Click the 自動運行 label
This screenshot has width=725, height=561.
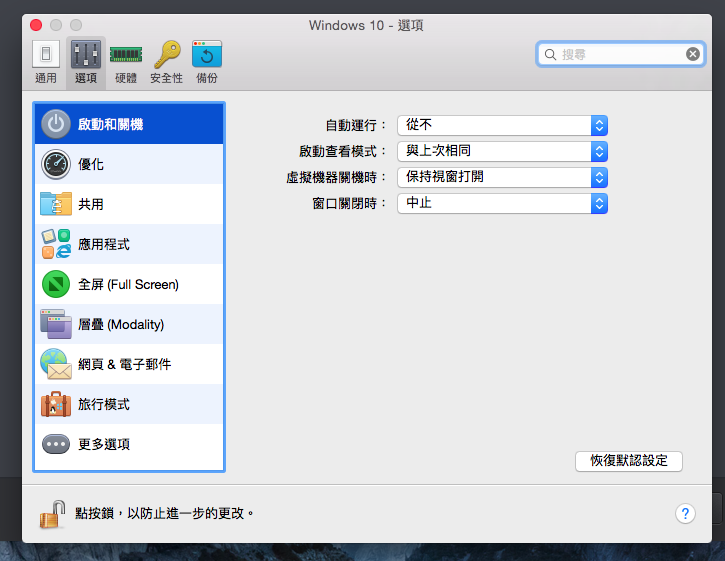[356, 125]
